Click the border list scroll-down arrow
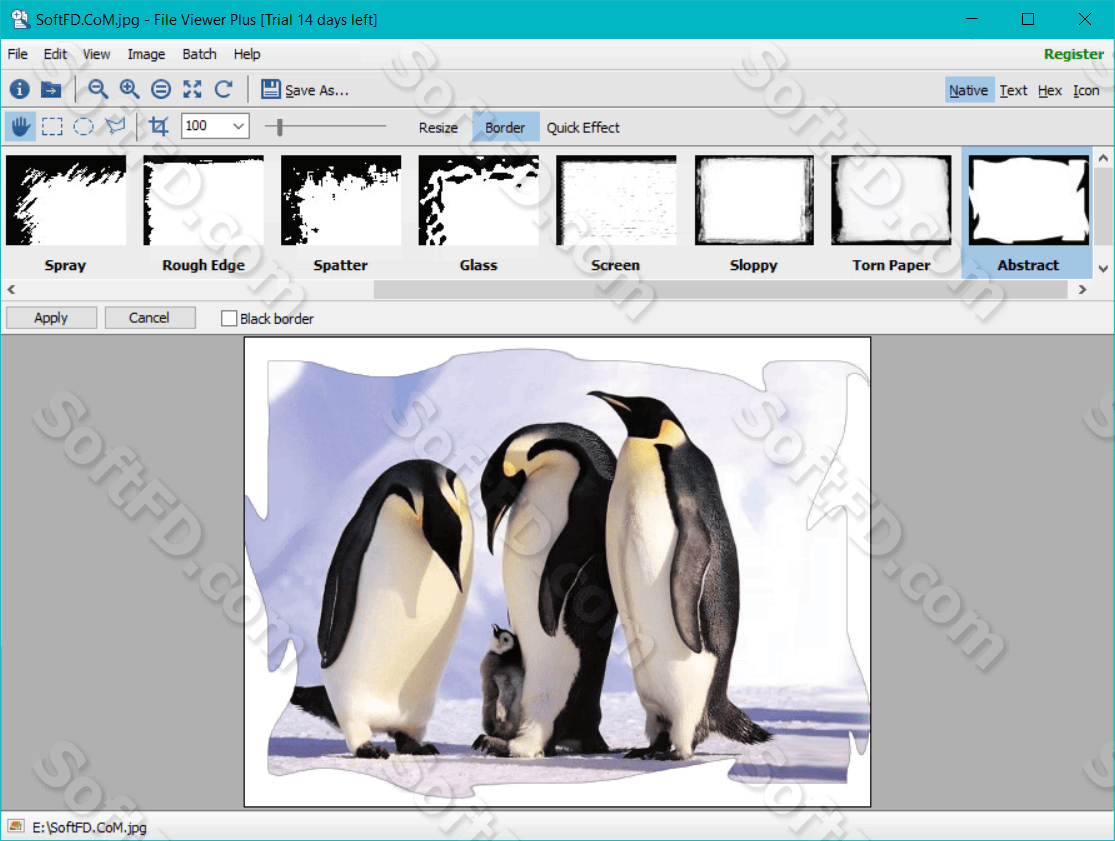Image resolution: width=1115 pixels, height=841 pixels. [1103, 269]
